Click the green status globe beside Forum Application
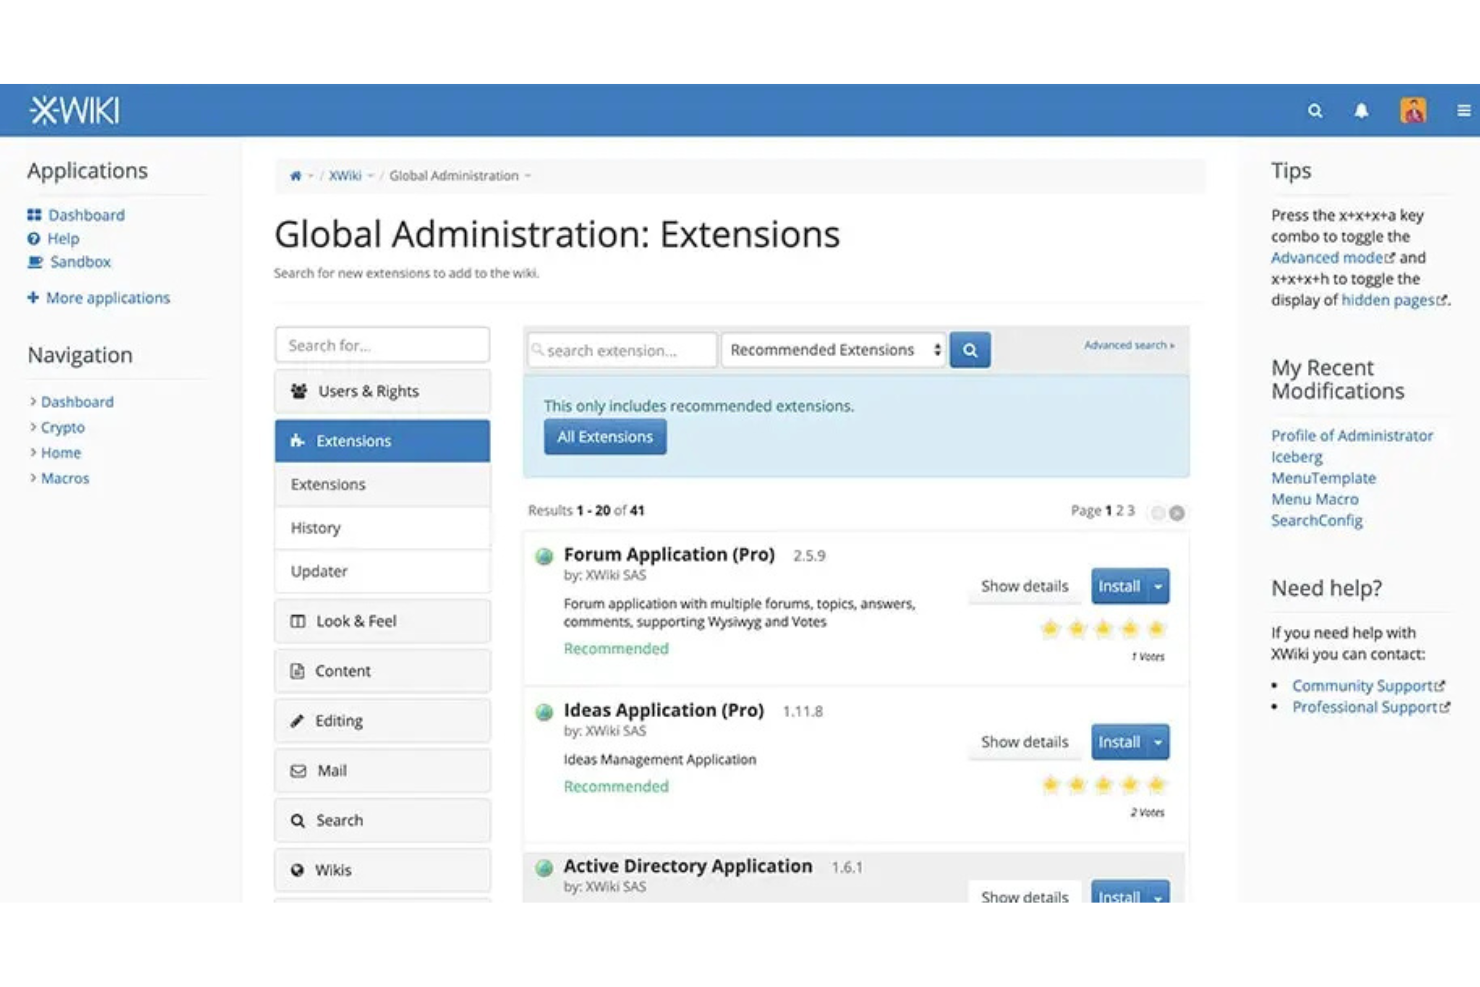This screenshot has width=1480, height=987. (x=544, y=556)
